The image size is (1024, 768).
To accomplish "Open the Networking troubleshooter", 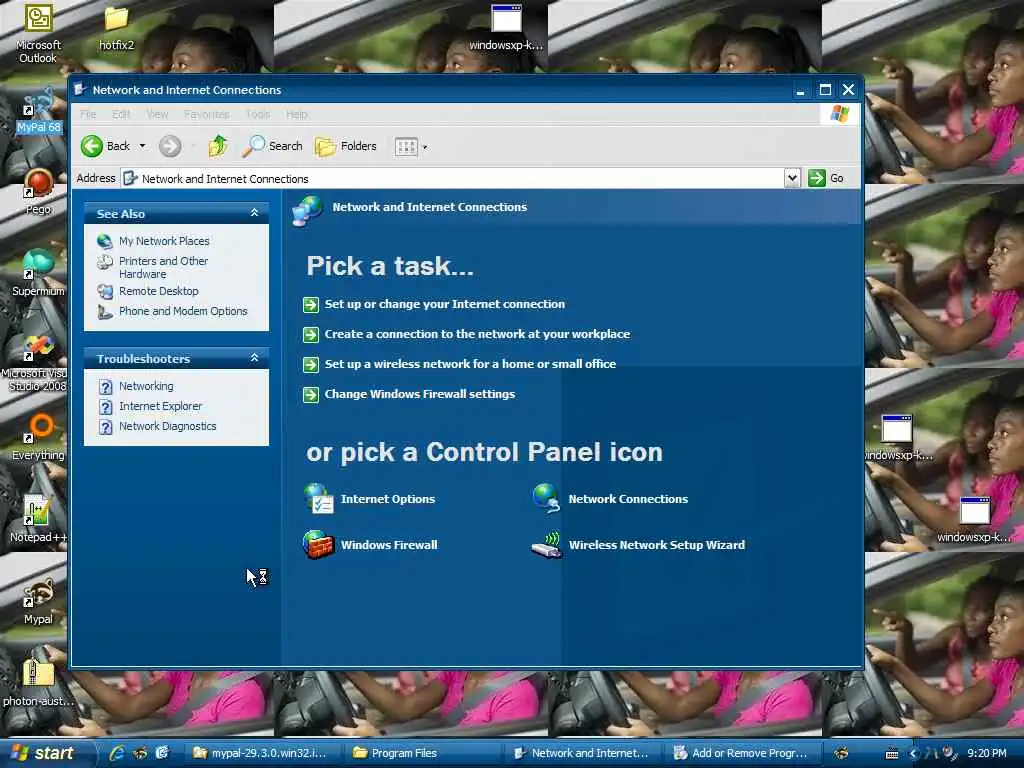I will tap(146, 386).
